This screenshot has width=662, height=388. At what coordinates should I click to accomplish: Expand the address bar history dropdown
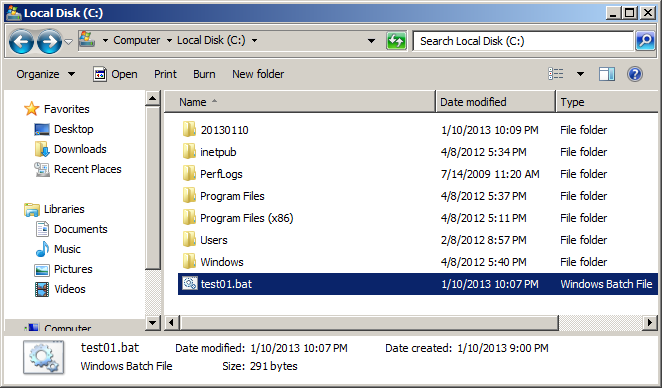(x=372, y=41)
